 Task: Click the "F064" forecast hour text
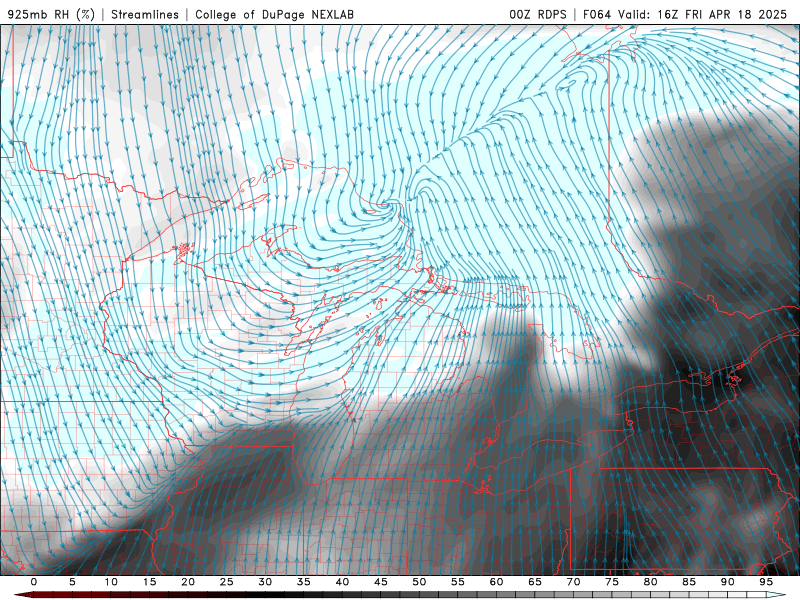(x=597, y=14)
